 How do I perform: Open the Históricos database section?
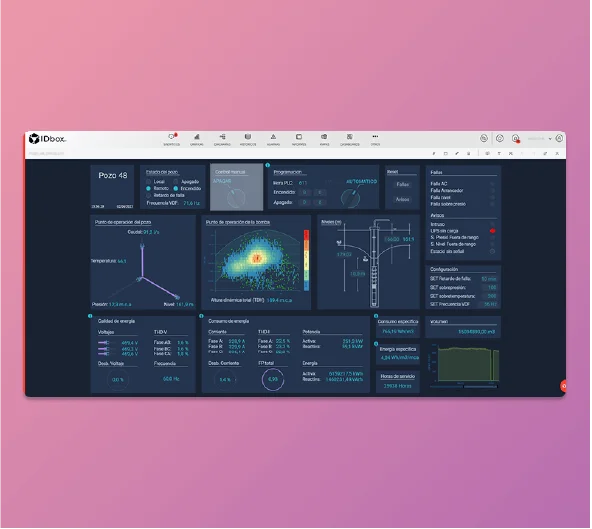tap(248, 139)
